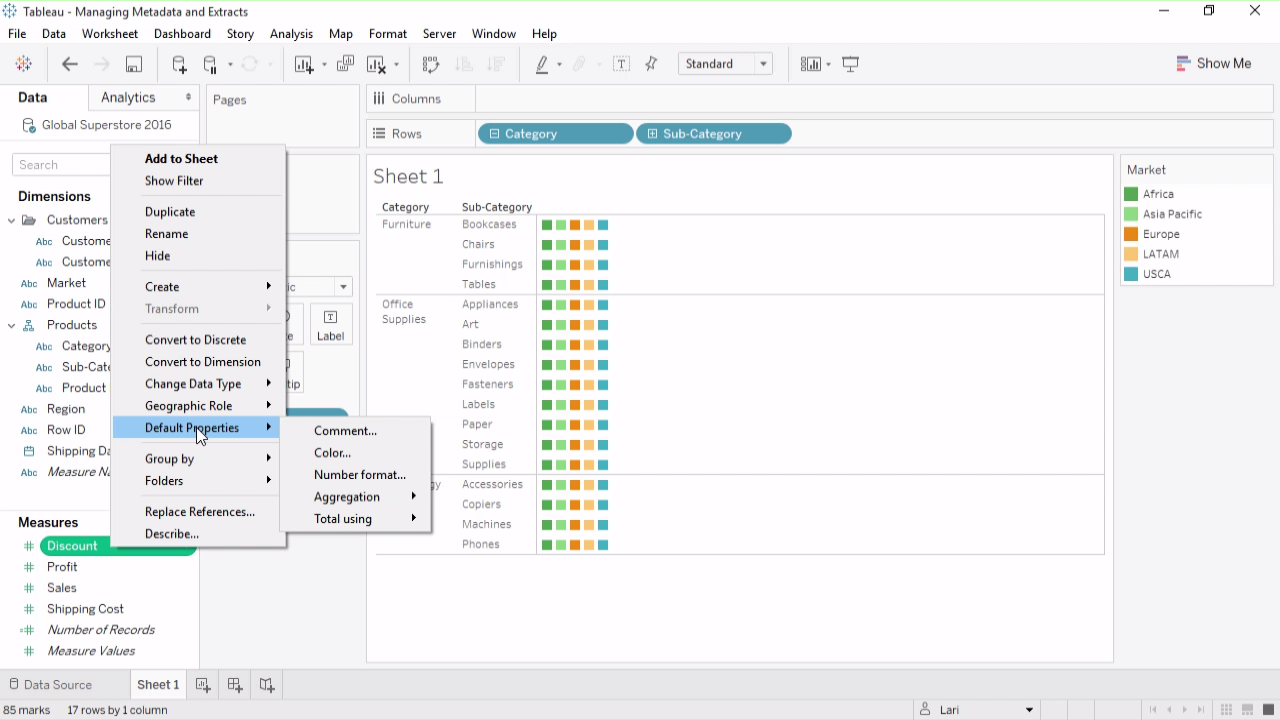Image resolution: width=1280 pixels, height=720 pixels.
Task: Expand the Sub-Category pill on Rows
Action: click(x=653, y=134)
